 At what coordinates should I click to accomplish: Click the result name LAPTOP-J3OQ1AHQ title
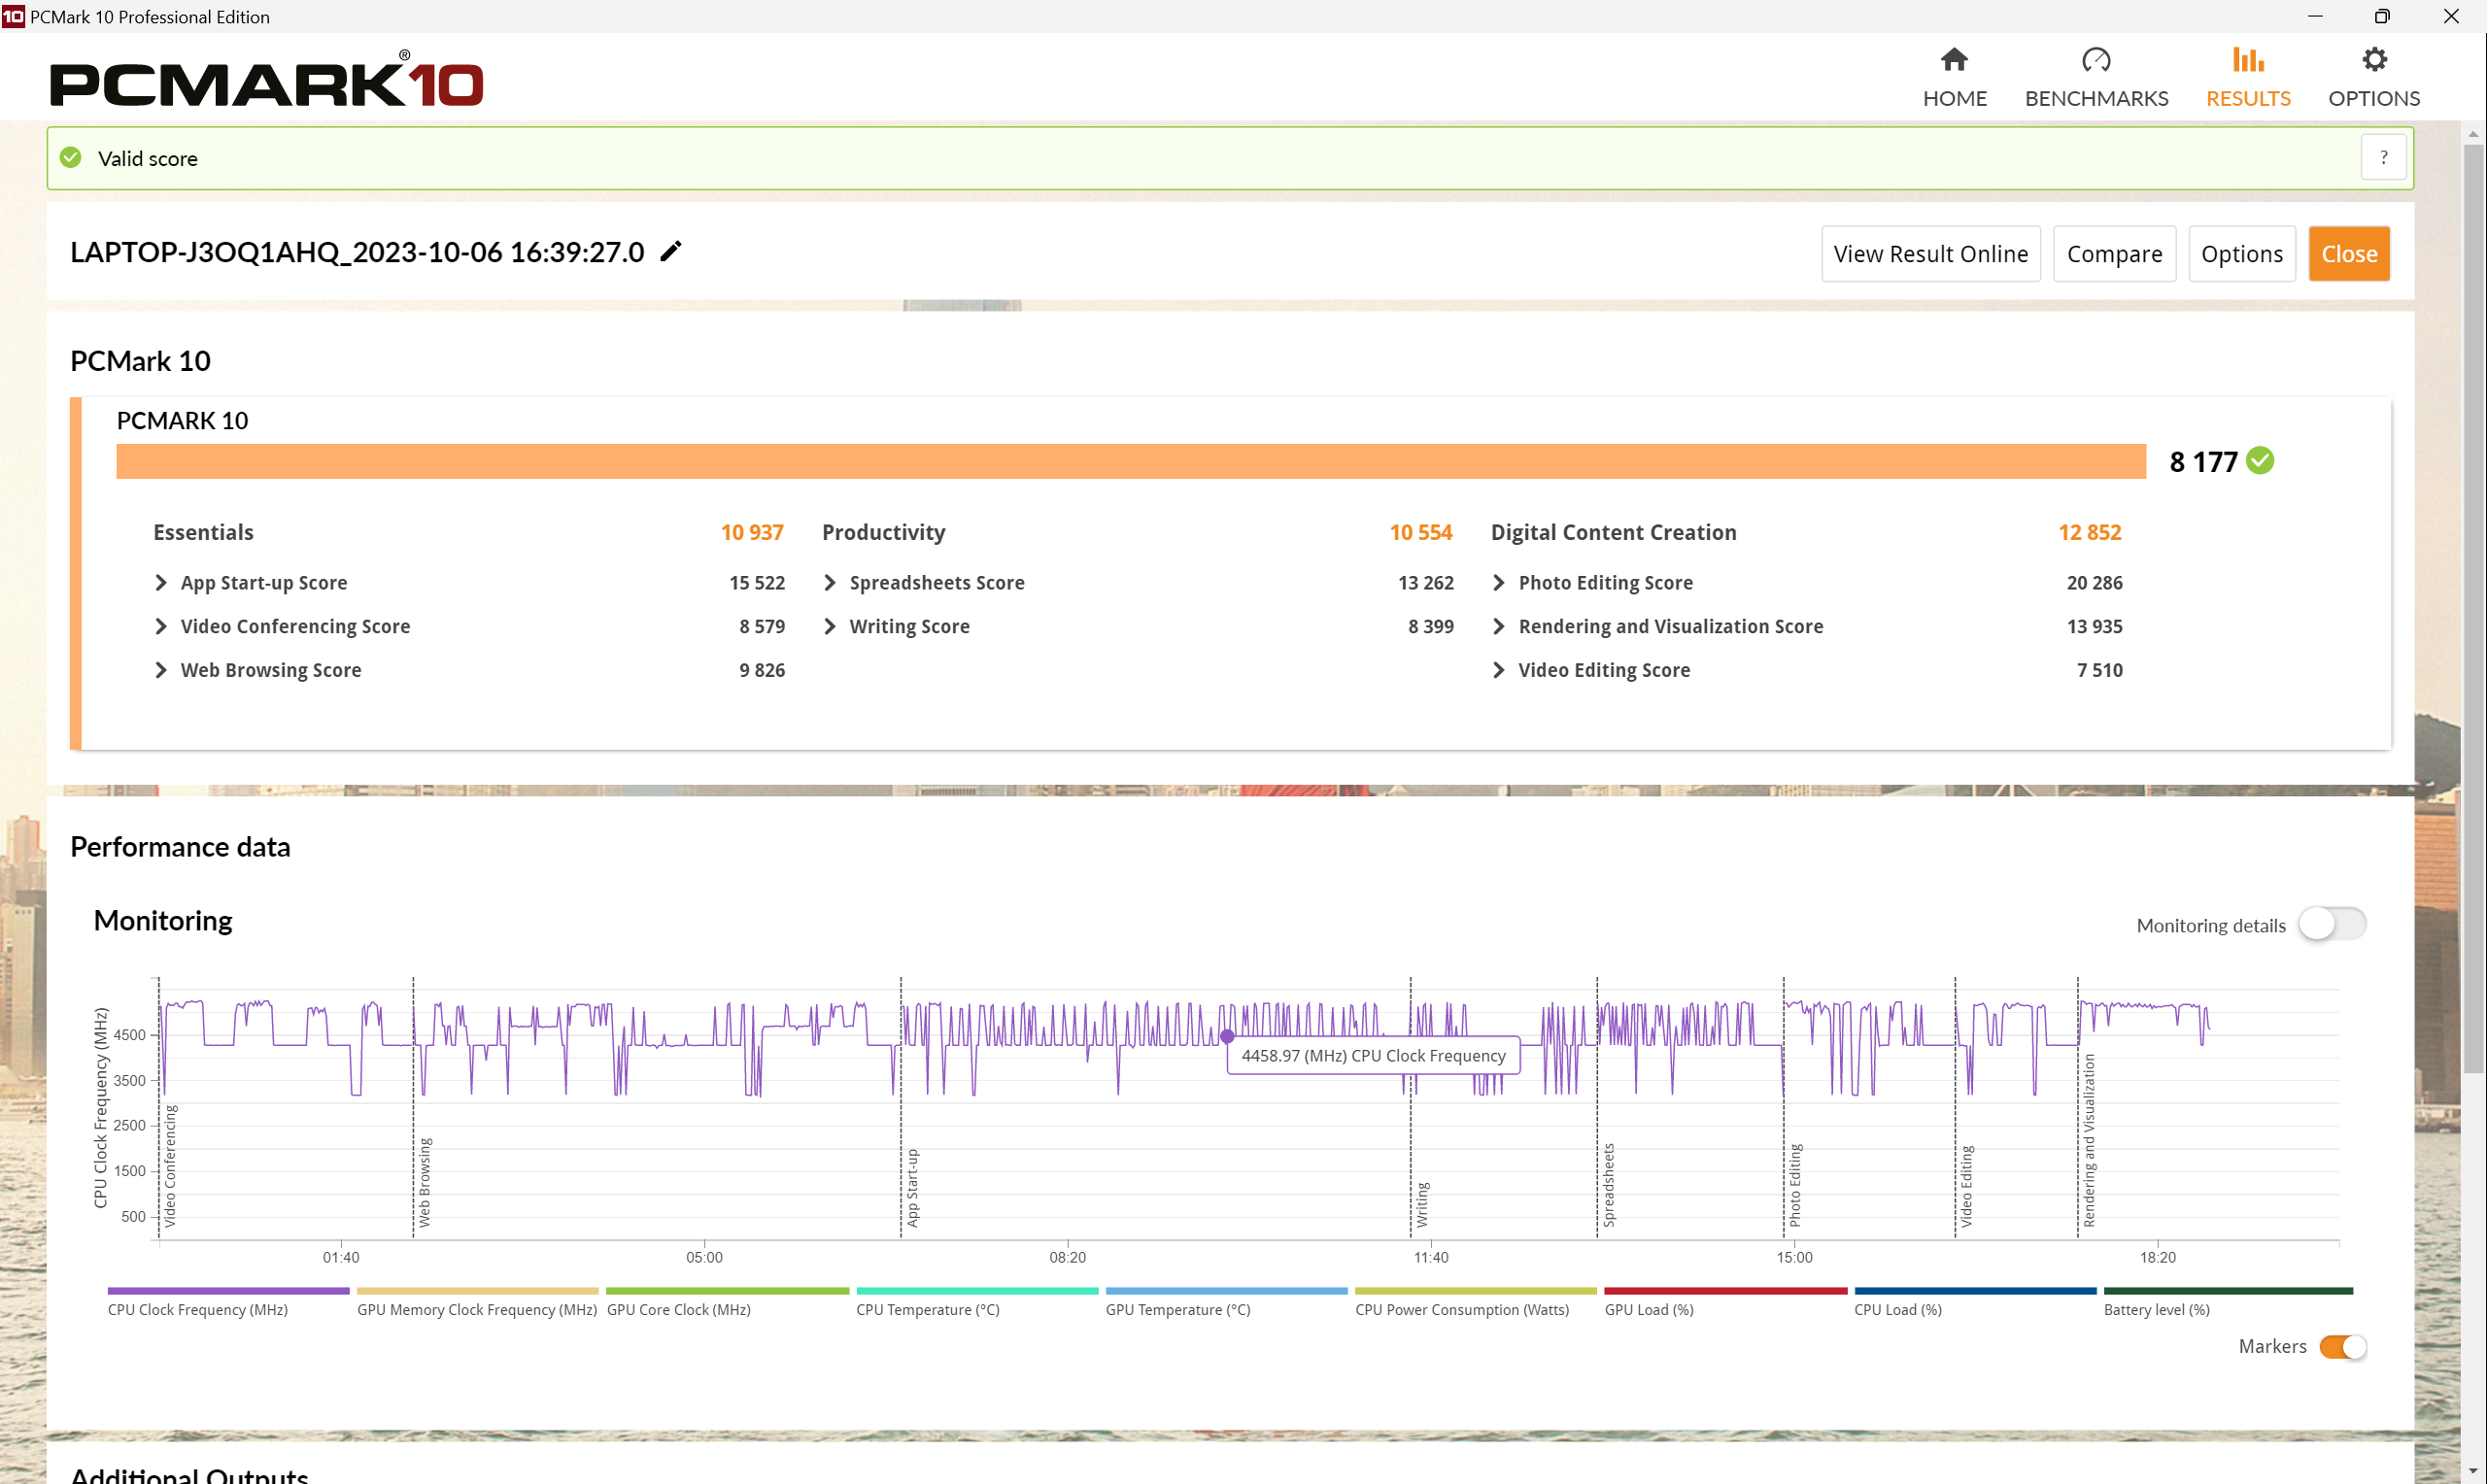click(357, 252)
